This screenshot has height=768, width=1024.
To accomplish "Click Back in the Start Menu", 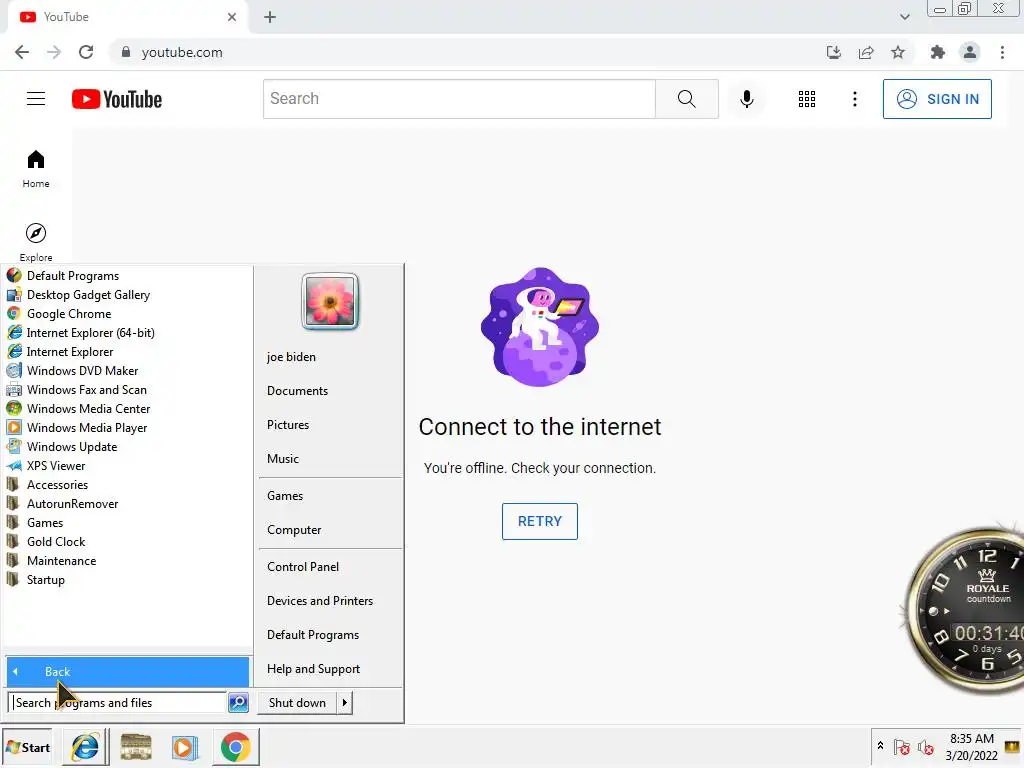I will tap(128, 671).
